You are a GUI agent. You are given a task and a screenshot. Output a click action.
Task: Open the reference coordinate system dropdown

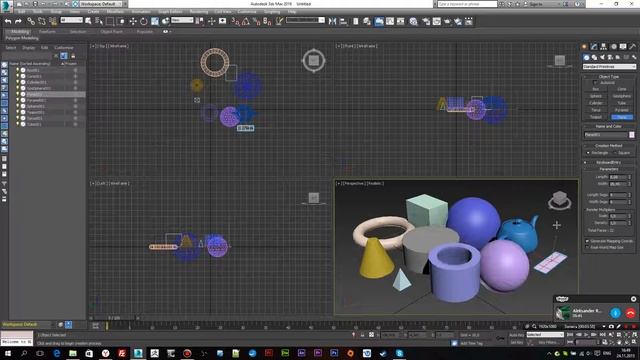pos(182,20)
